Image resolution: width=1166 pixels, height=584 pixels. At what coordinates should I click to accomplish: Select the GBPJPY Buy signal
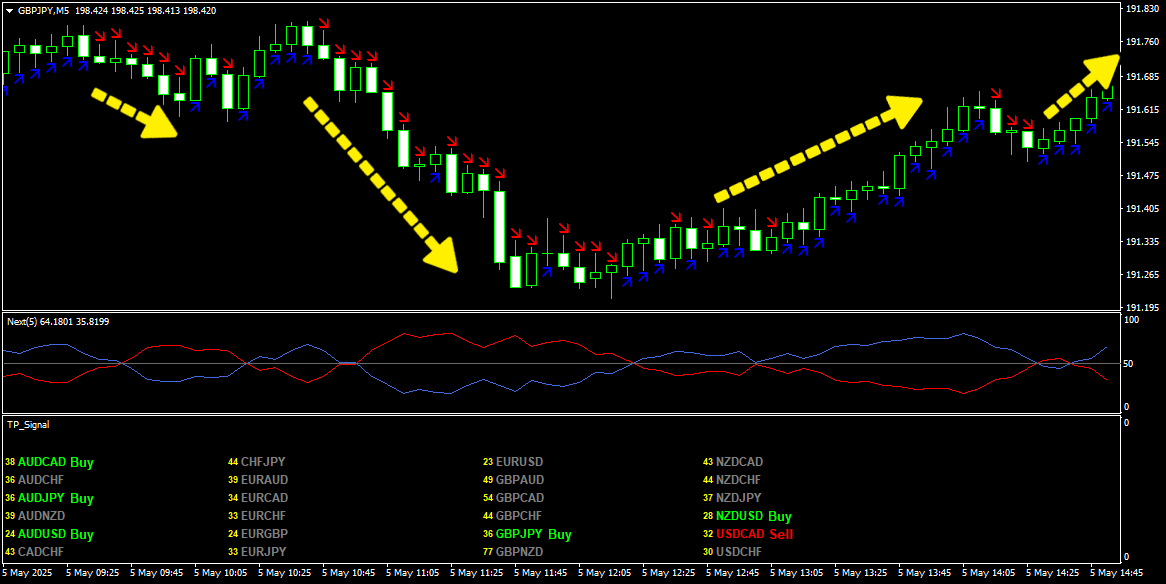pos(533,534)
